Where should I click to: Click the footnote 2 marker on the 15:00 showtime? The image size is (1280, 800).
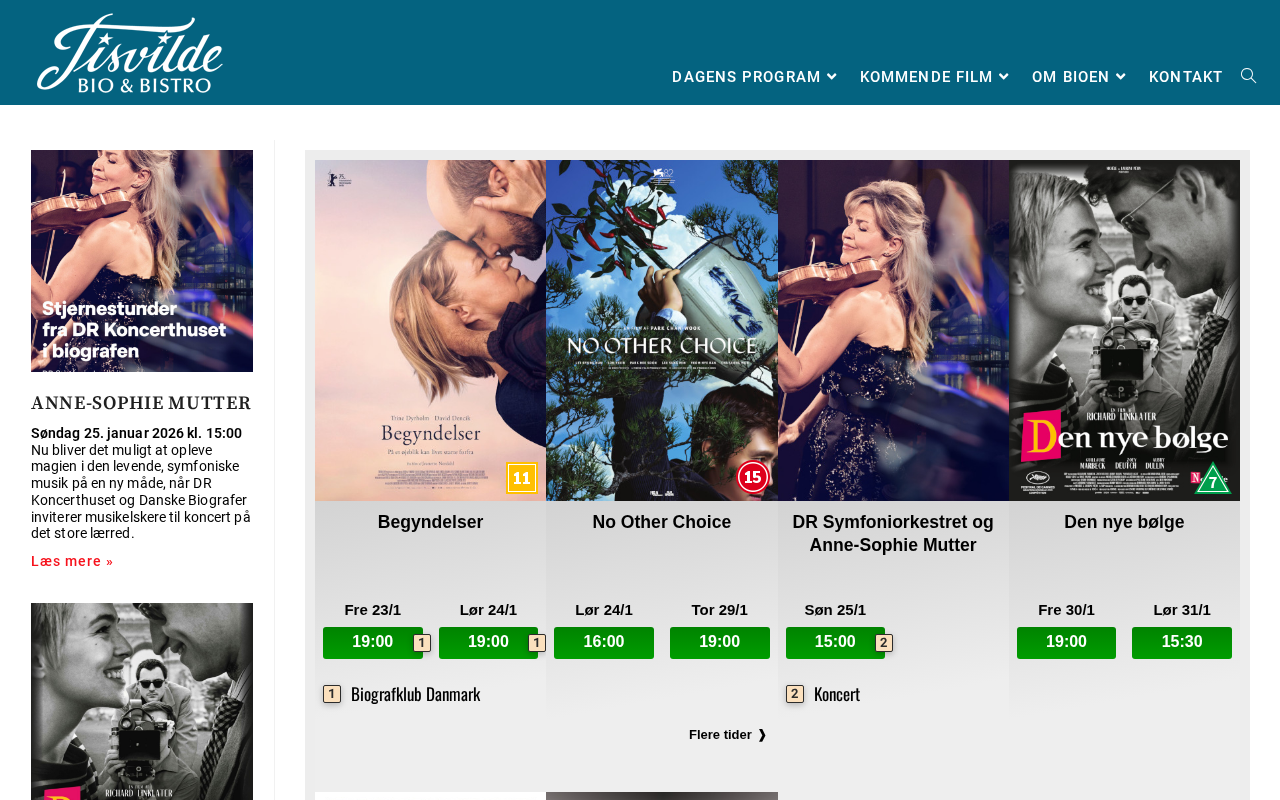click(884, 643)
